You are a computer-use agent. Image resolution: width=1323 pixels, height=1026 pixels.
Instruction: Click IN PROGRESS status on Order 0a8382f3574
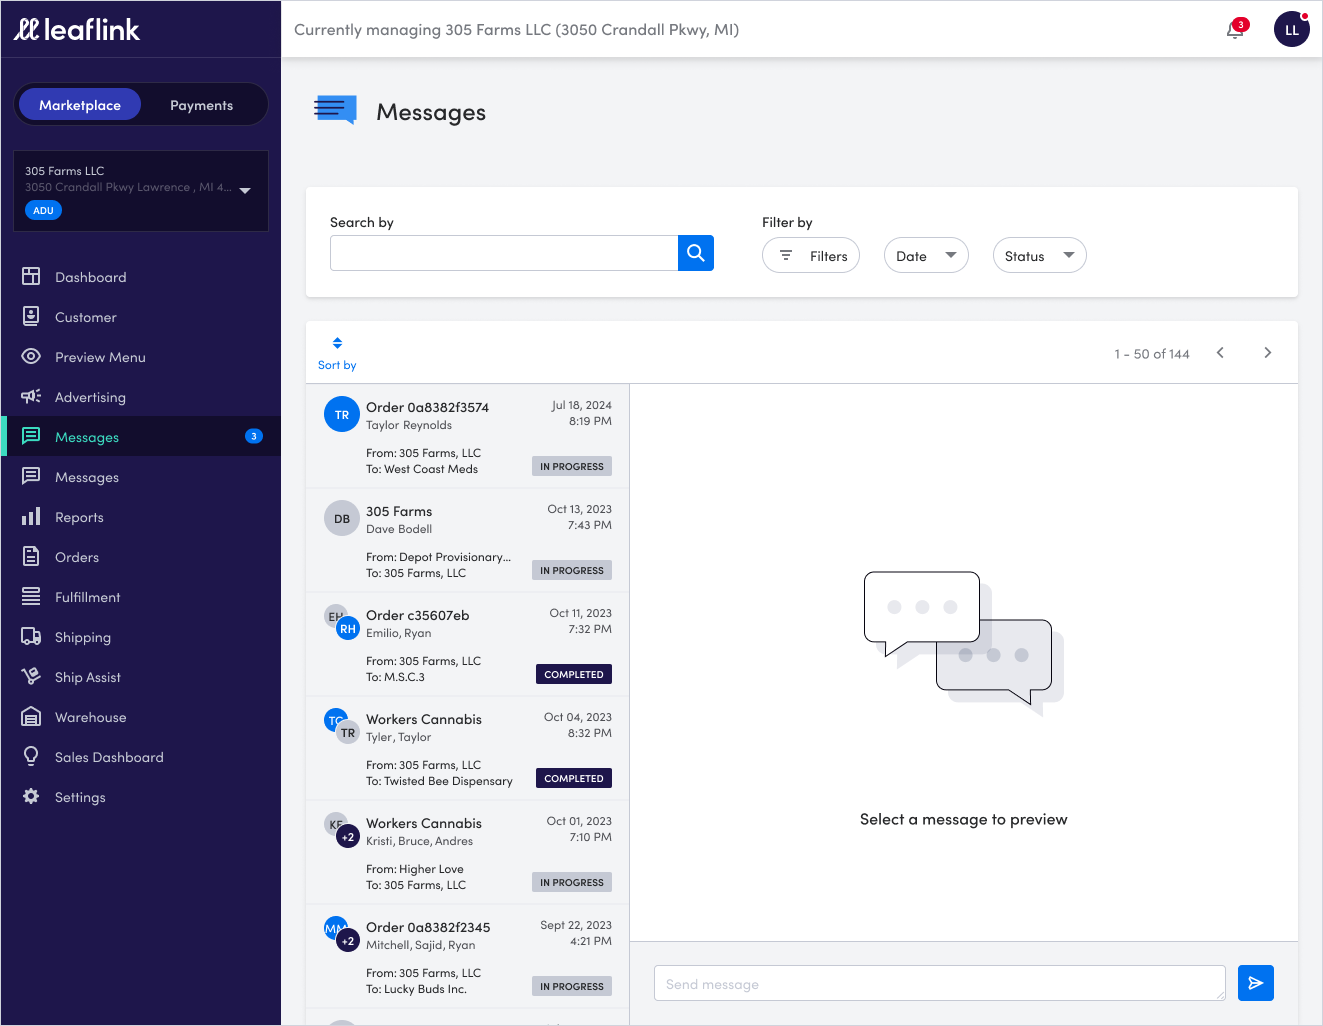pos(572,466)
